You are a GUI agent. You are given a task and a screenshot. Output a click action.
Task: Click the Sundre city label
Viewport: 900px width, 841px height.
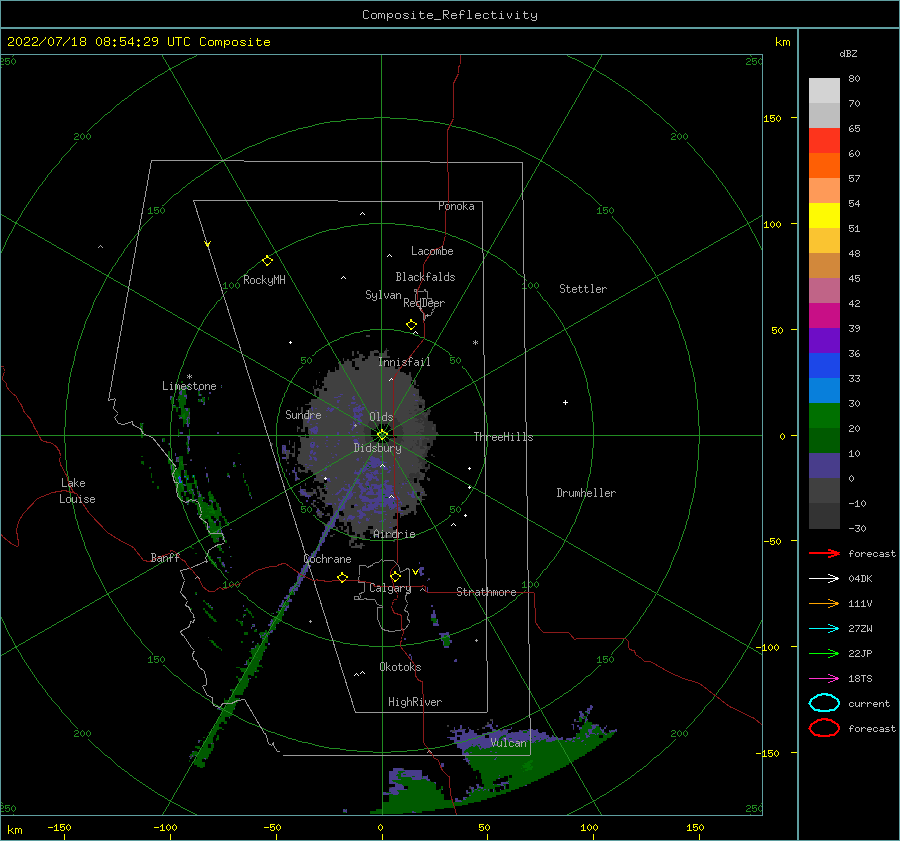[303, 414]
